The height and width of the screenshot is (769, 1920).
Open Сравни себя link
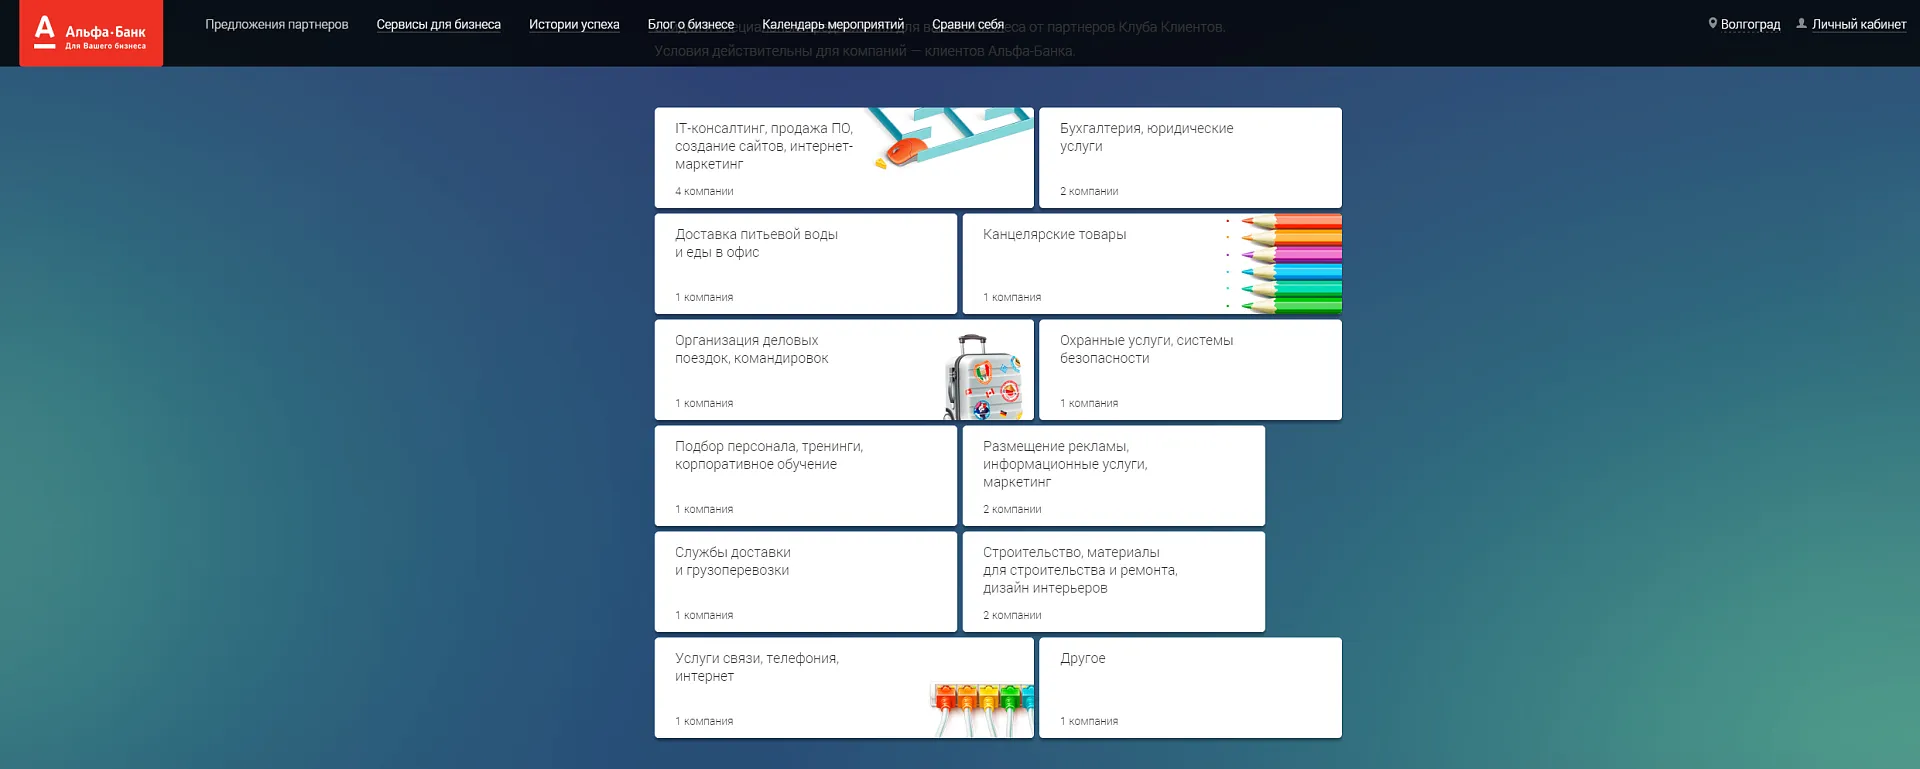coord(967,25)
